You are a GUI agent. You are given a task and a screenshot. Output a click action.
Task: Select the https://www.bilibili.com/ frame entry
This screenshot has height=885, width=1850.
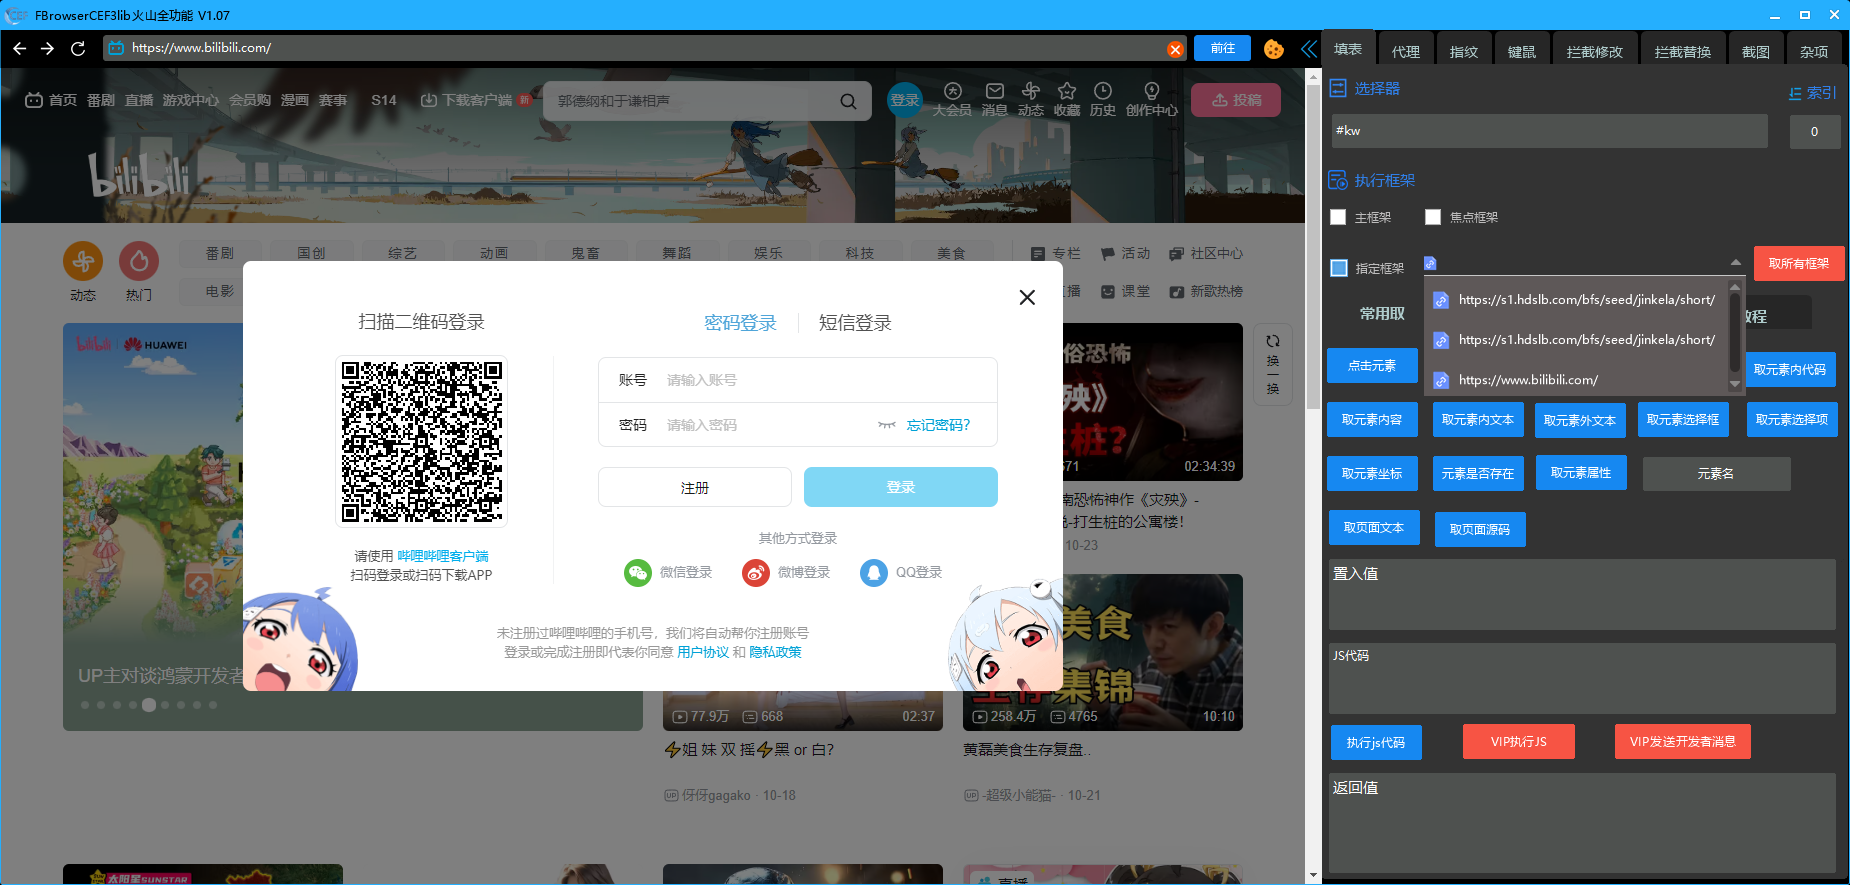tap(1577, 380)
